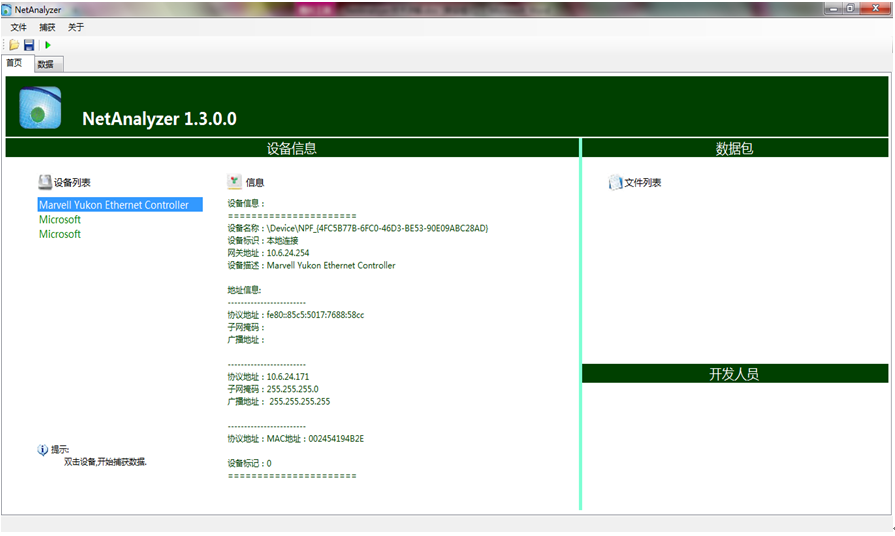This screenshot has width=895, height=536.
Task: Select Marvell Yukon Ethernet Controller in device list
Action: coord(120,205)
